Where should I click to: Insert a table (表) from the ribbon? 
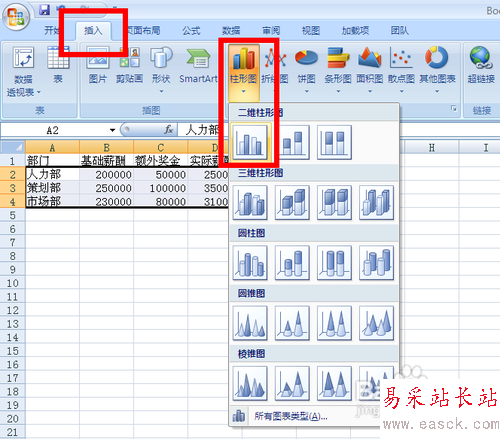[x=58, y=65]
